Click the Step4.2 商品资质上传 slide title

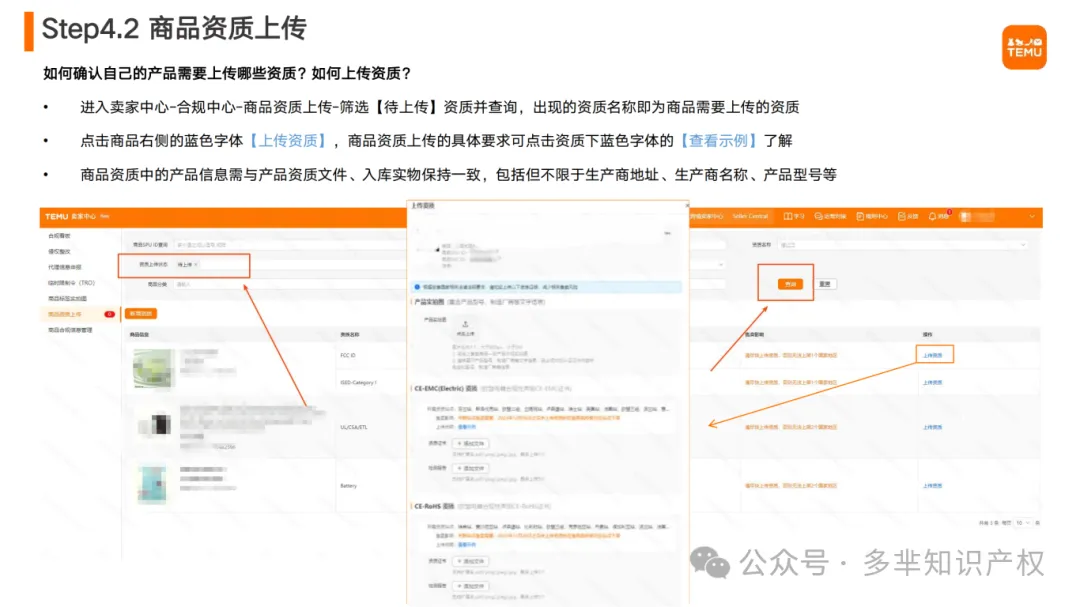pyautogui.click(x=174, y=29)
